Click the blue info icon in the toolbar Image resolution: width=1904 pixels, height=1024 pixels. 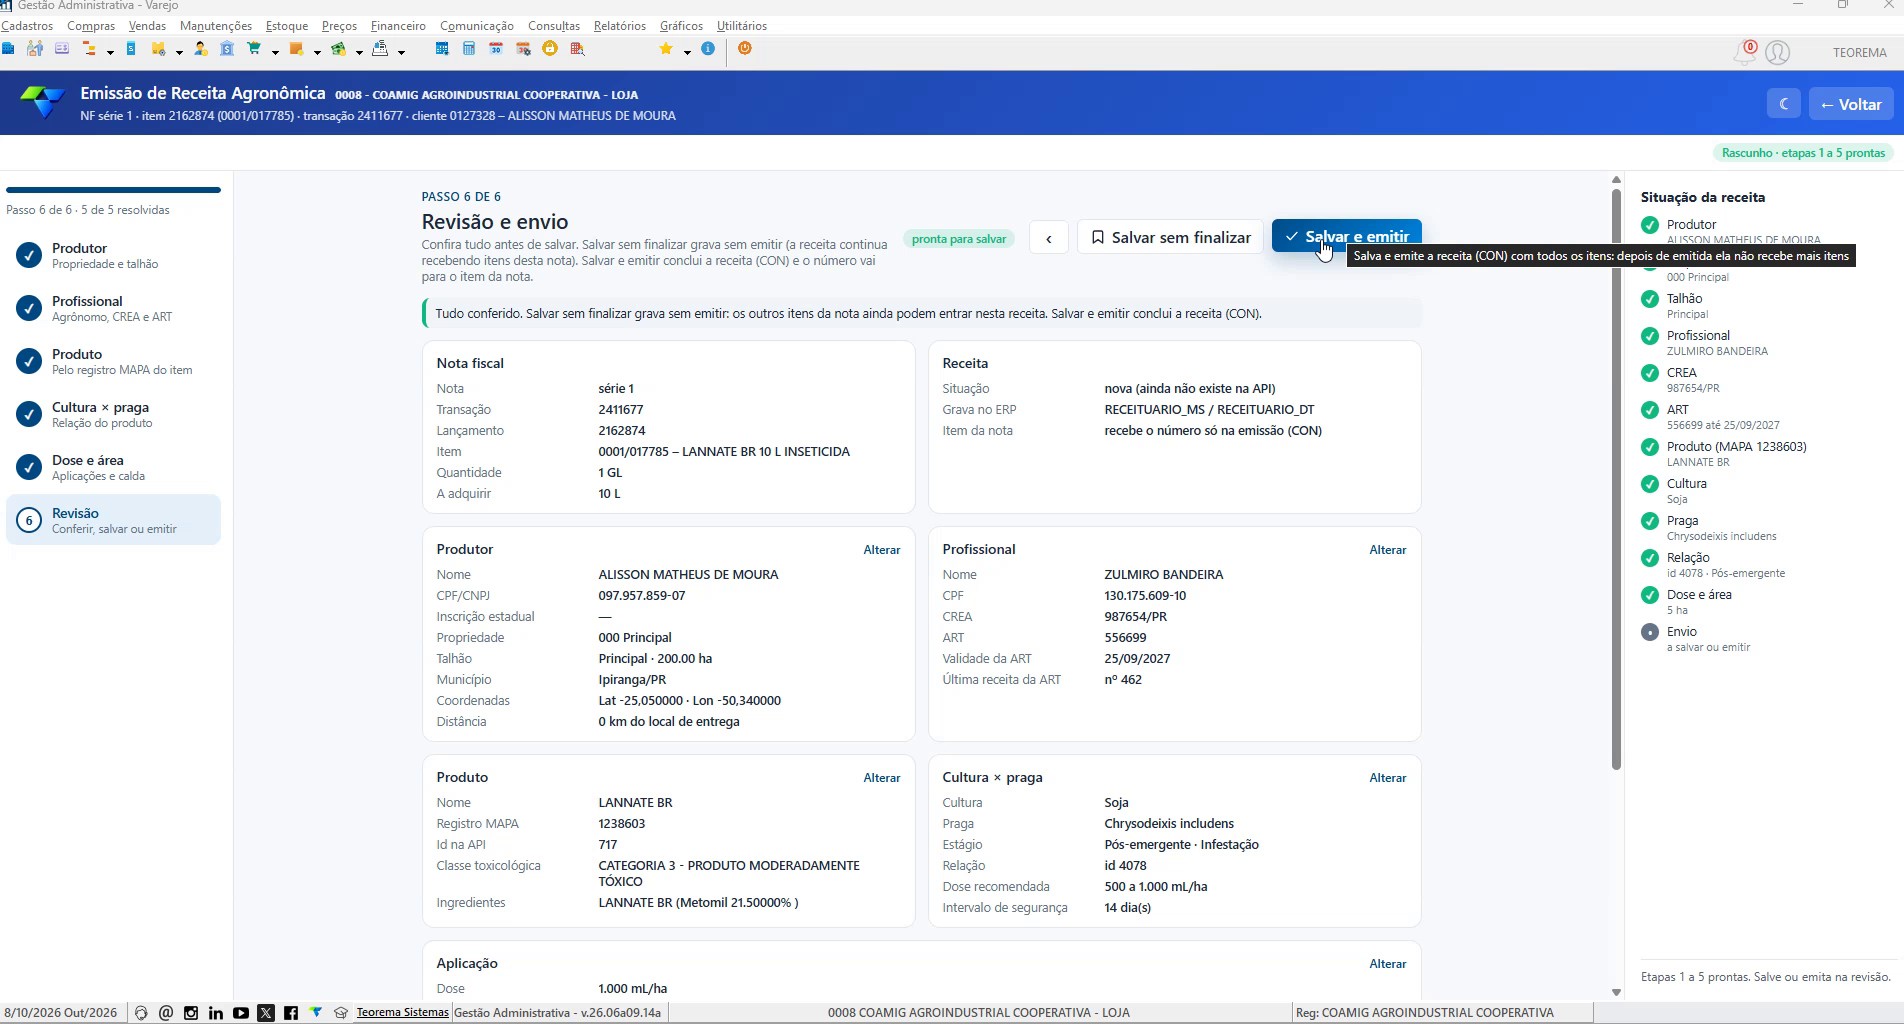tap(708, 48)
